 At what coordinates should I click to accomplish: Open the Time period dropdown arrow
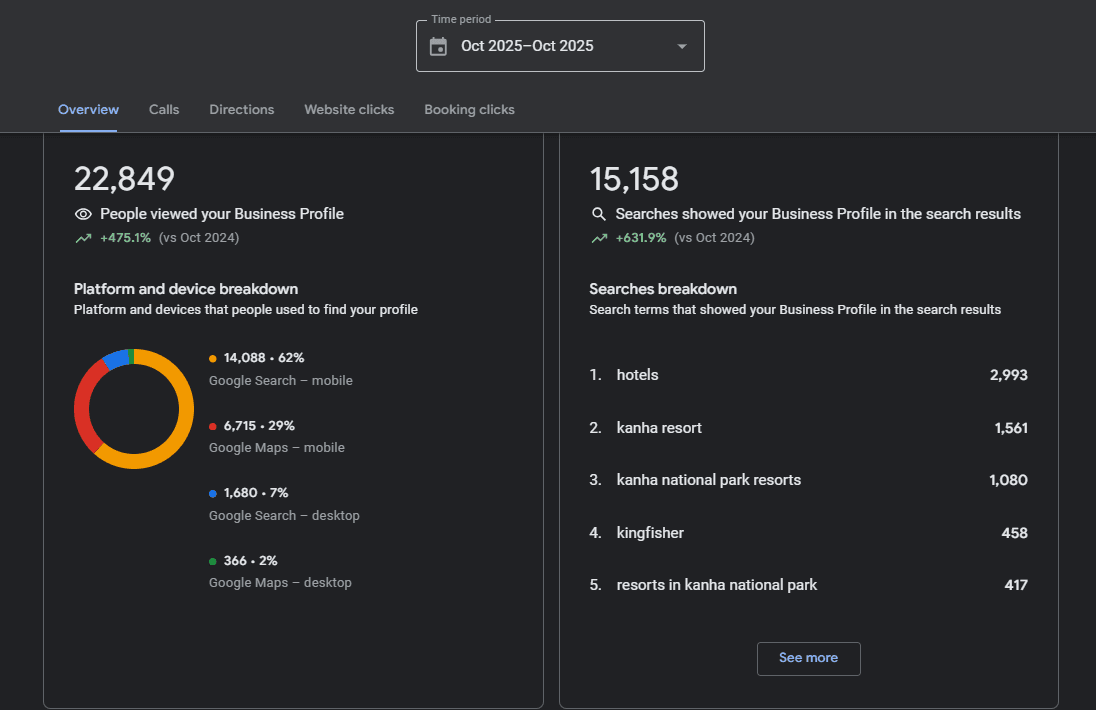pos(682,46)
